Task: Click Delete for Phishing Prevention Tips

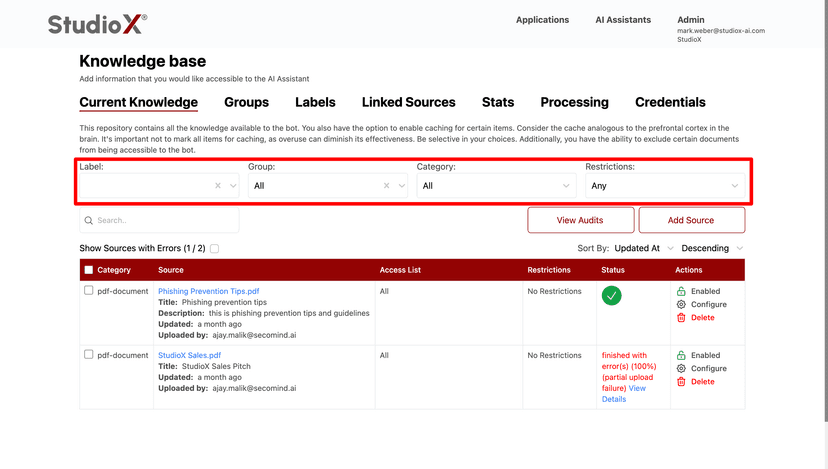Action: 703,317
